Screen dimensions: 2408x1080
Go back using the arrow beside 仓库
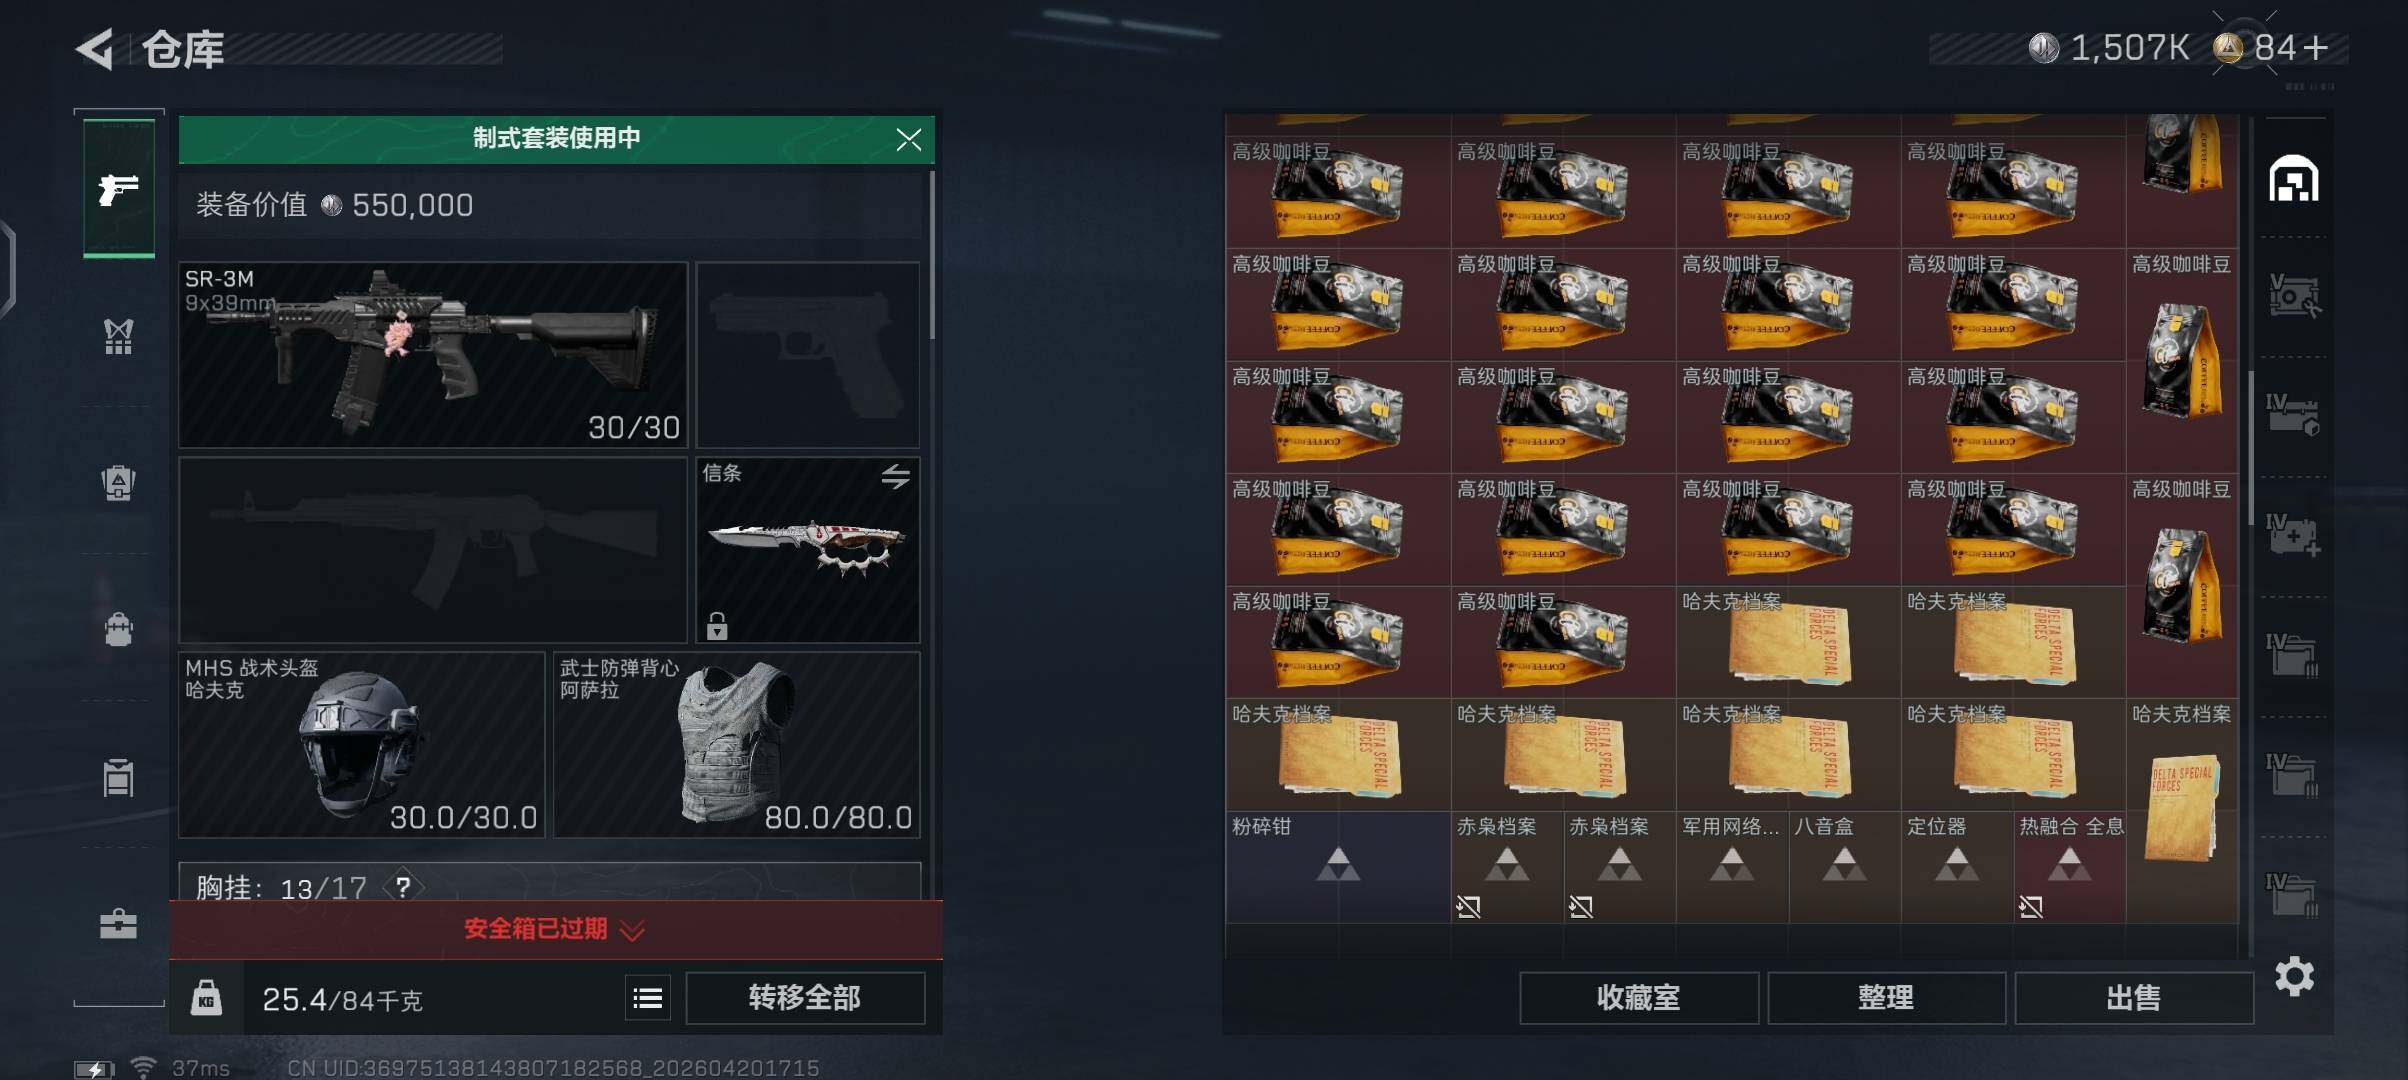click(x=95, y=49)
